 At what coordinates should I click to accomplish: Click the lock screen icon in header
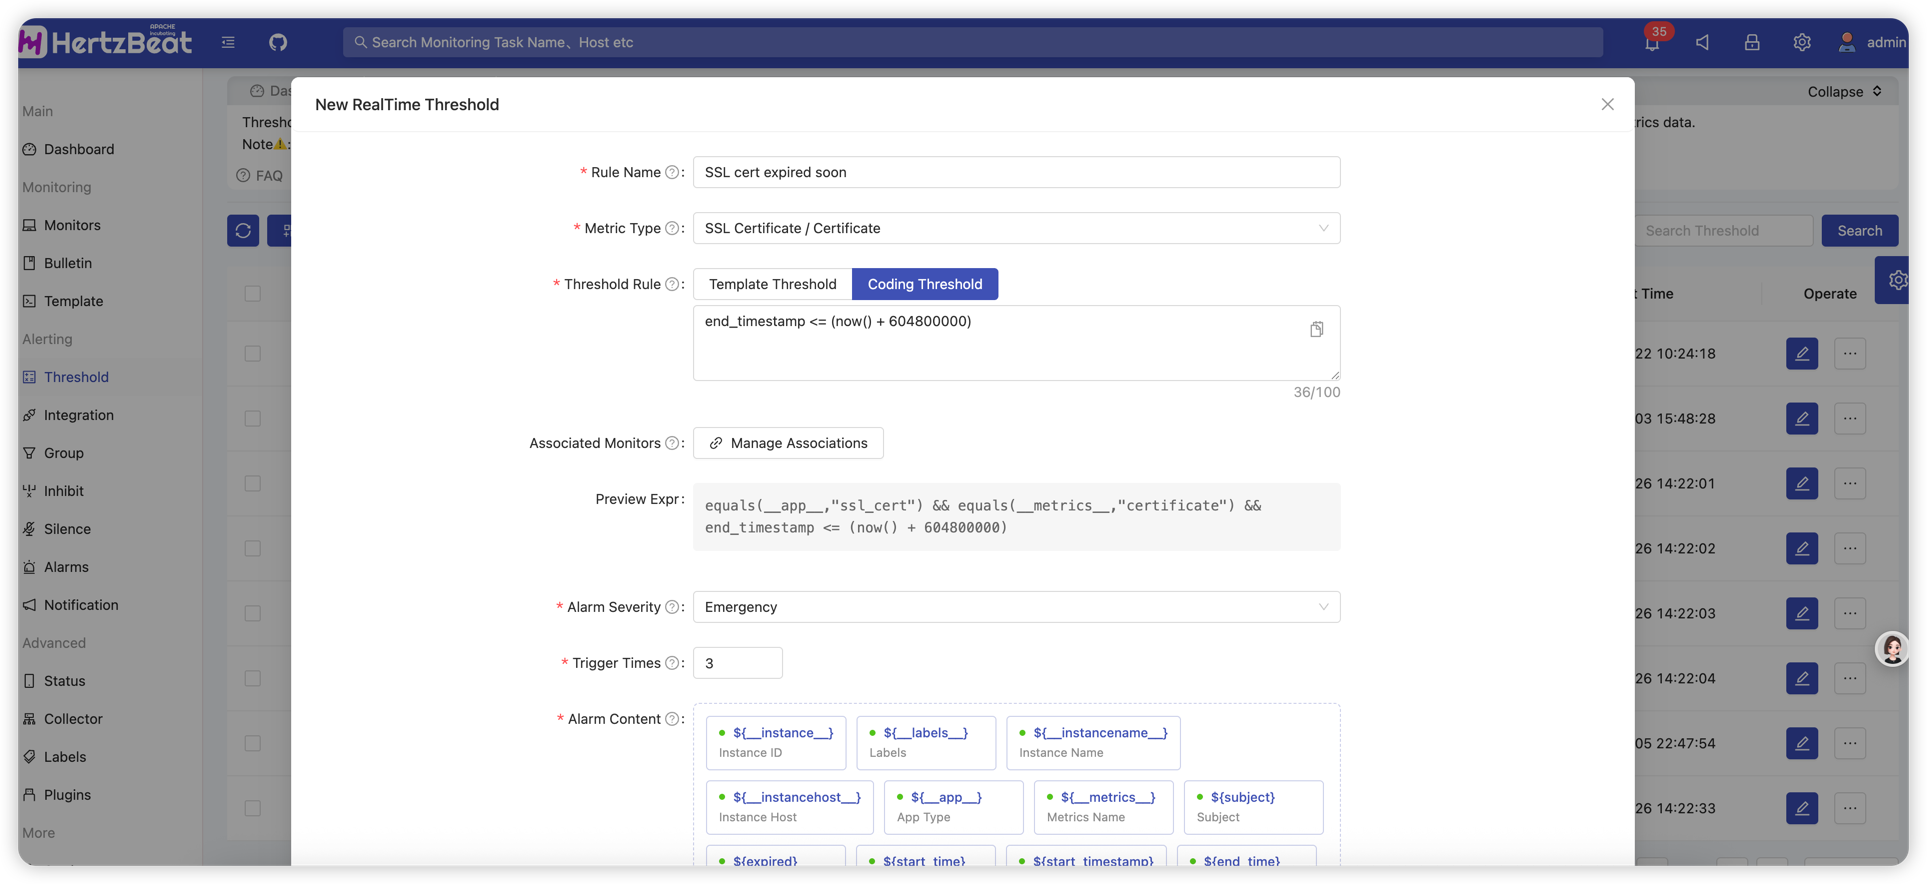(x=1752, y=43)
